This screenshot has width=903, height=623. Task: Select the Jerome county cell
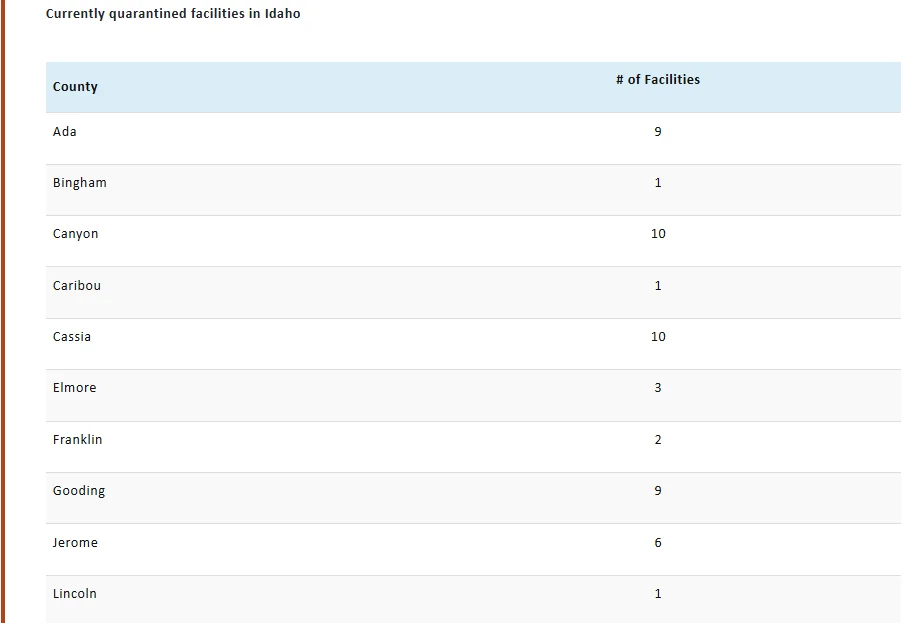point(75,543)
